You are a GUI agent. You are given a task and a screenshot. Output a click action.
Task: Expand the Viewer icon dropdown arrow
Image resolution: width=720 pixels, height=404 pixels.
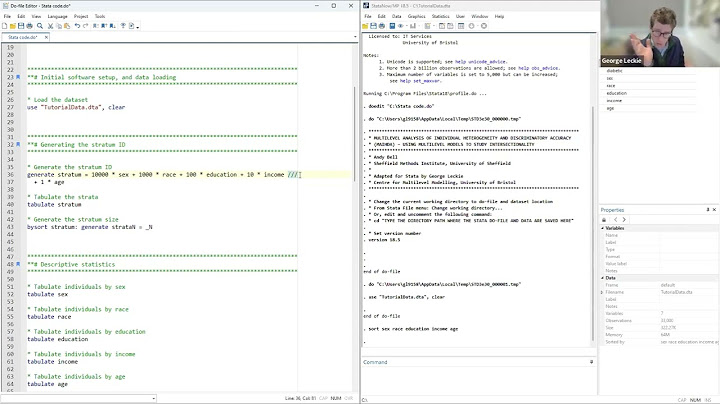point(407,26)
